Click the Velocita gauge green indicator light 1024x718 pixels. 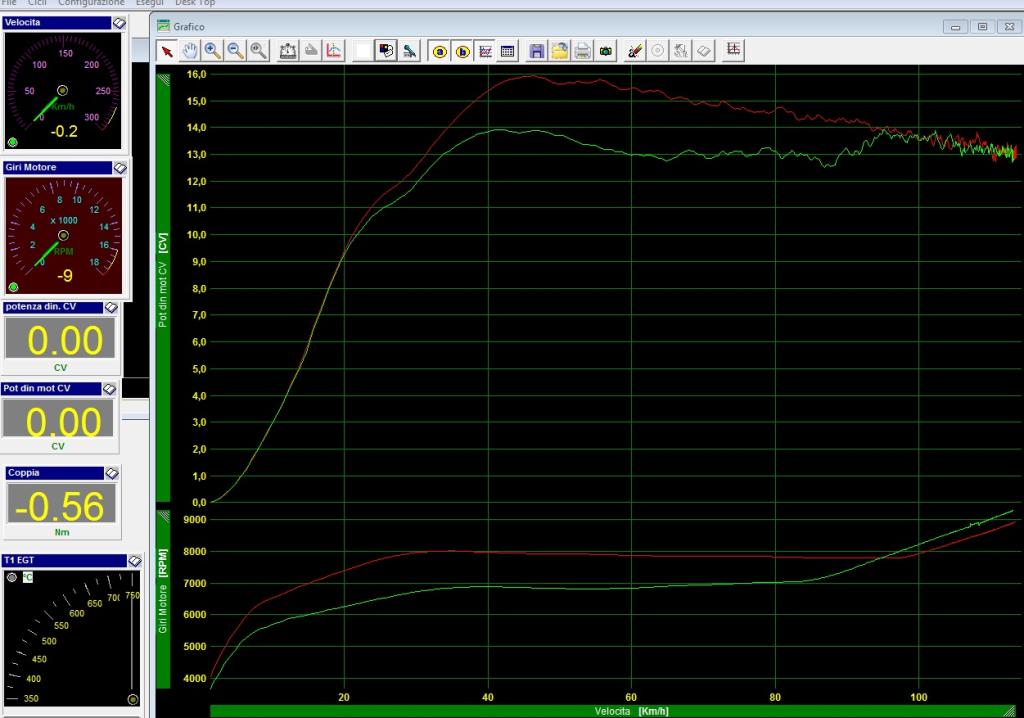click(12, 142)
